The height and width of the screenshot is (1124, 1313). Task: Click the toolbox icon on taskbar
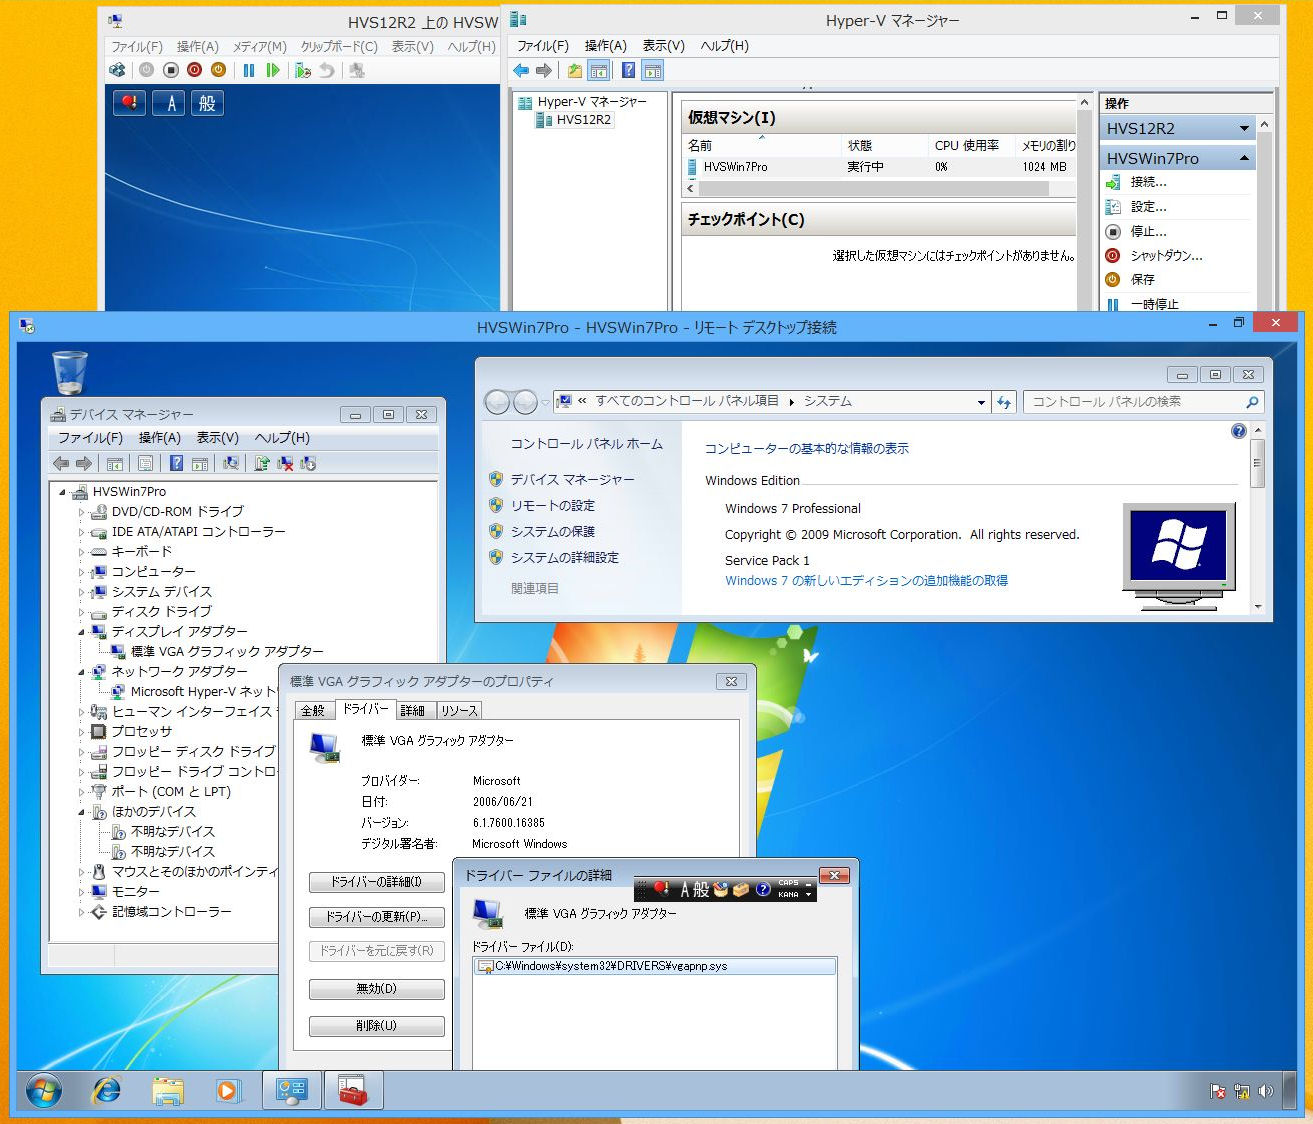(x=353, y=1091)
